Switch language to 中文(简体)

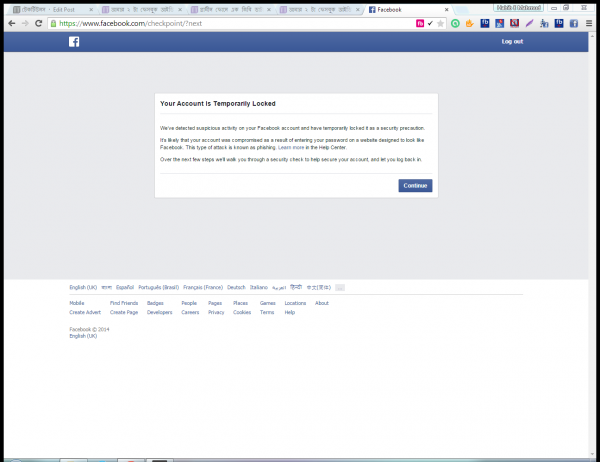click(x=318, y=287)
